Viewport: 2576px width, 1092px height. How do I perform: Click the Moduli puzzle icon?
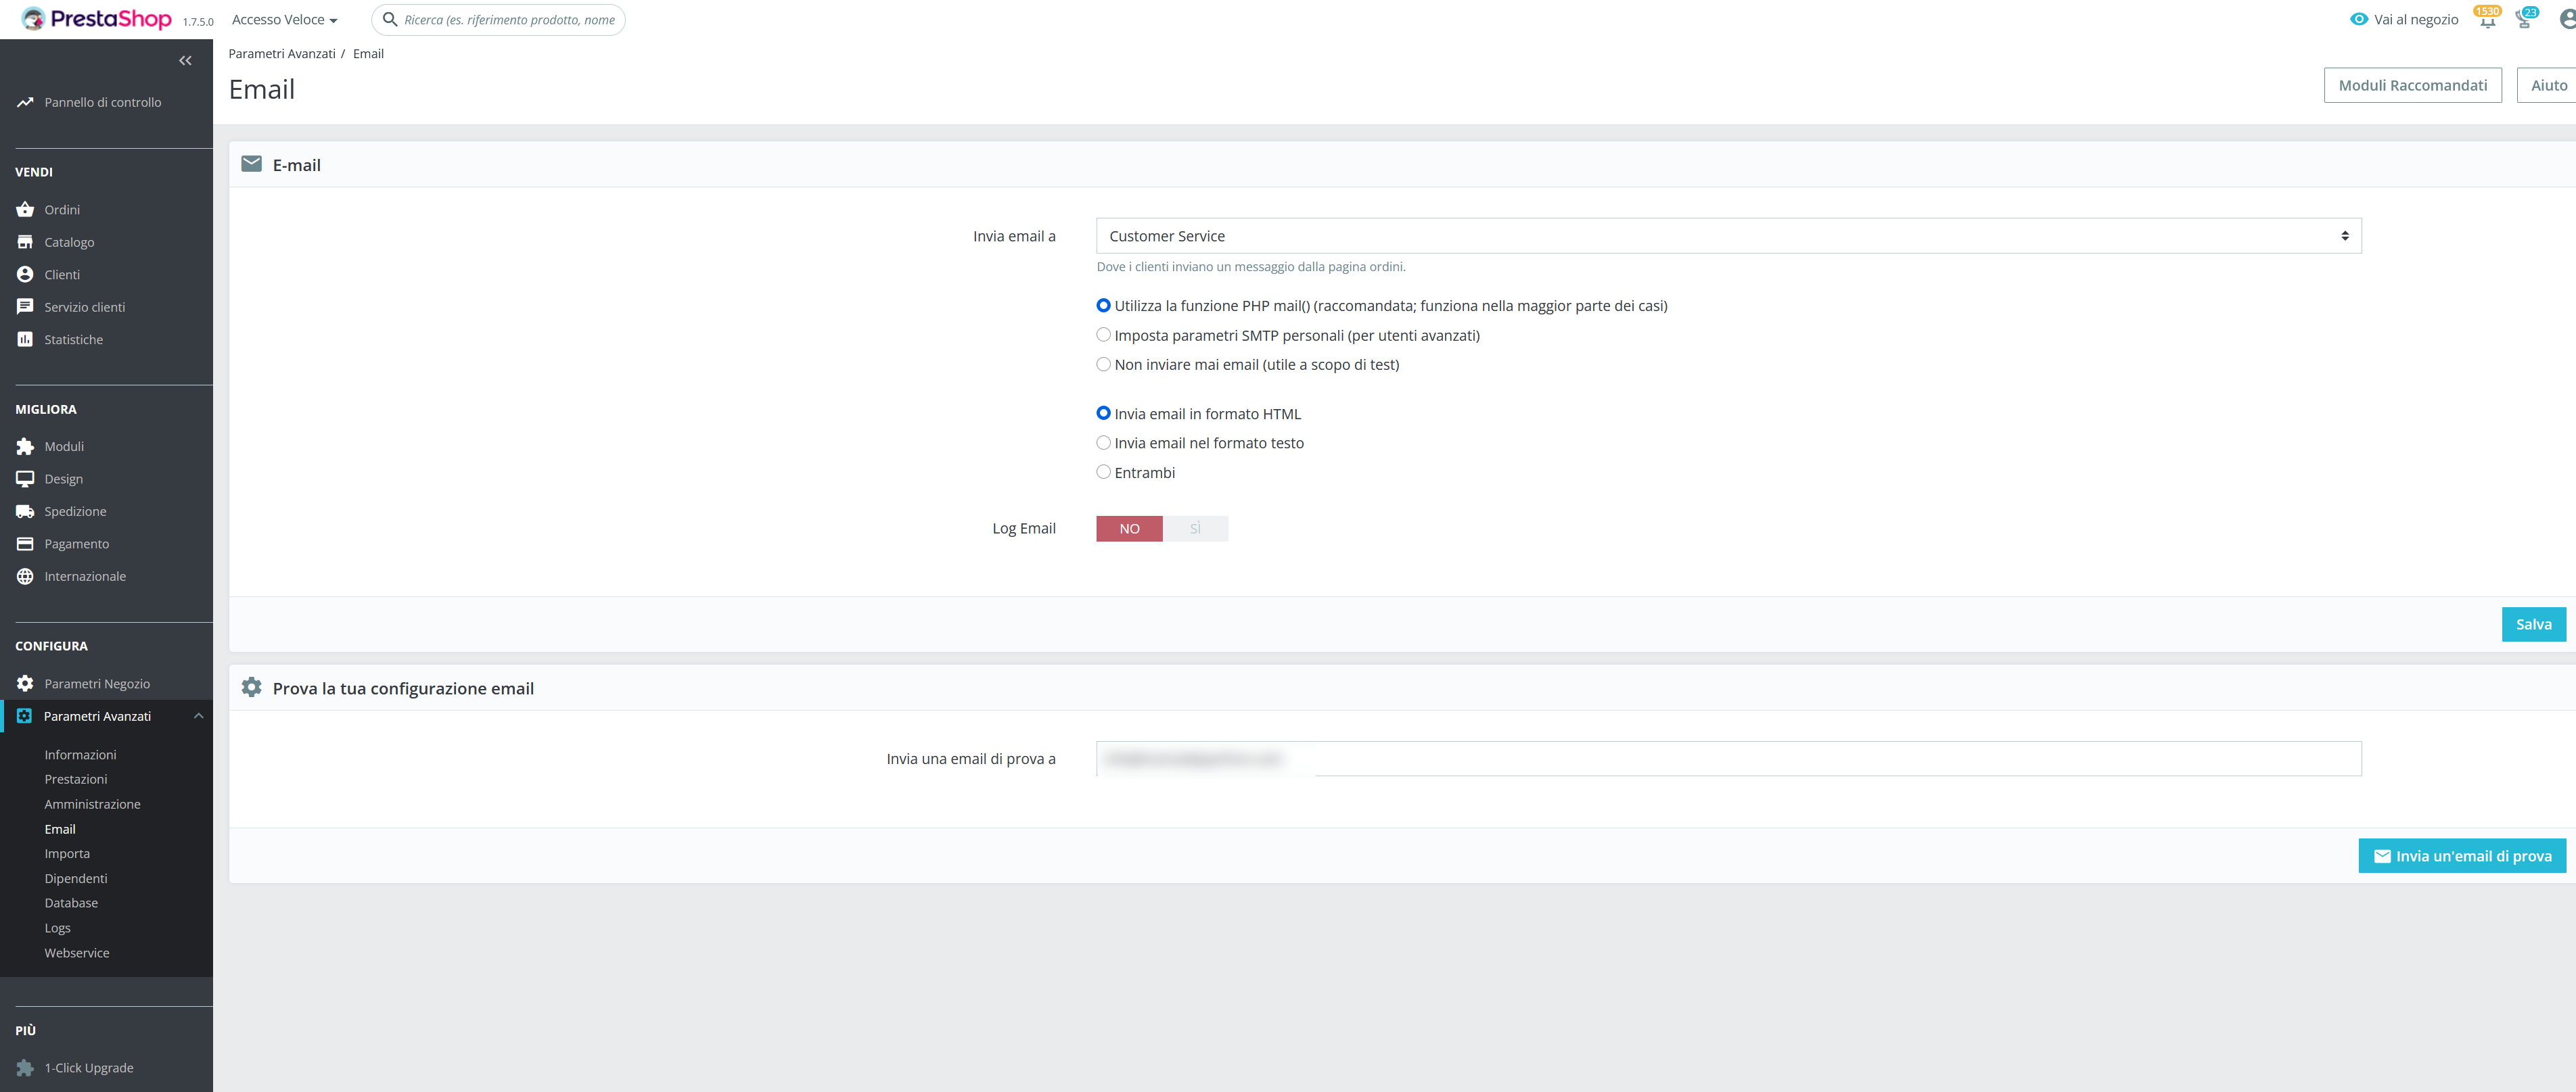pyautogui.click(x=25, y=446)
